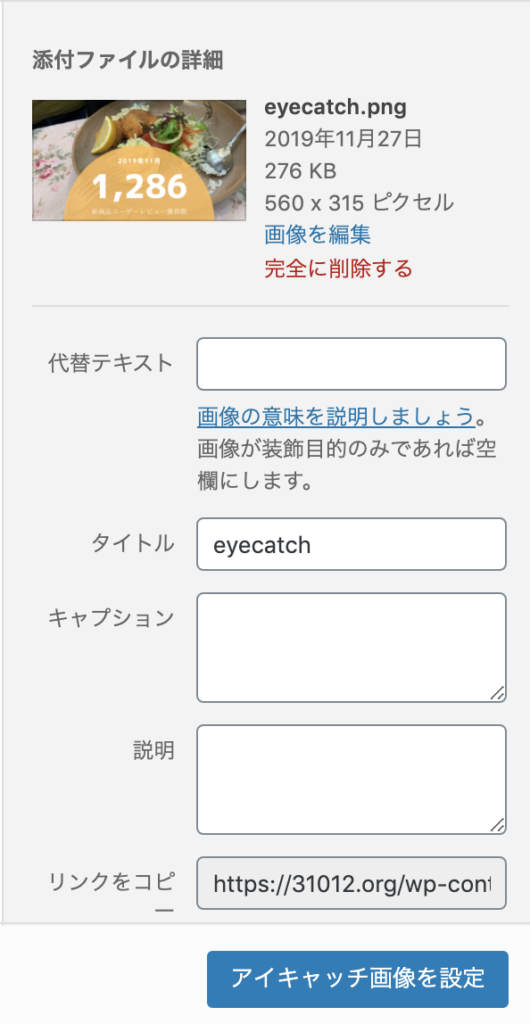Viewport: 530px width, 1024px height.
Task: Select the リンクをコピー URL field
Action: pyautogui.click(x=351, y=883)
